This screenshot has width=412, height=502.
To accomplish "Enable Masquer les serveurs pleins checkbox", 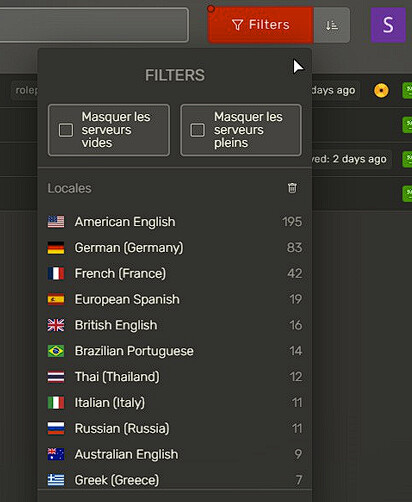I will [x=197, y=130].
